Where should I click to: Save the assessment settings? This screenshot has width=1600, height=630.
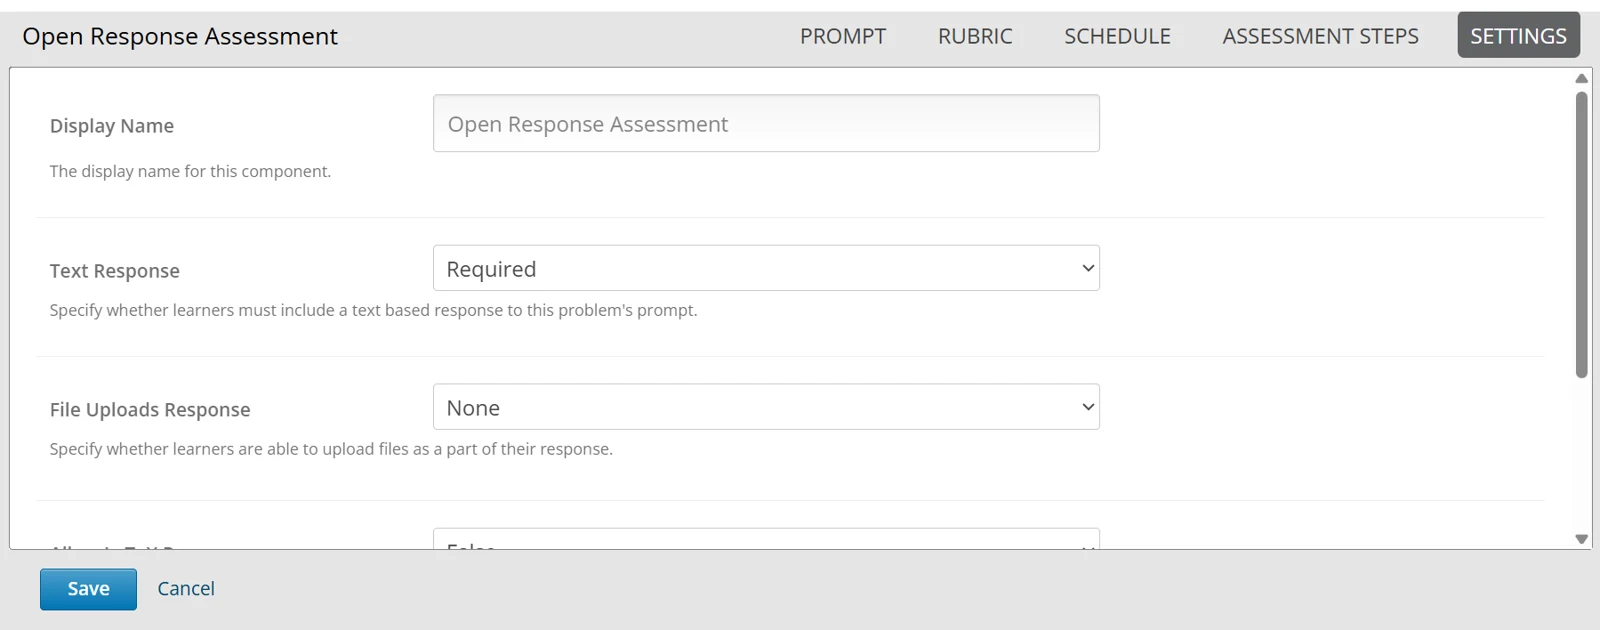88,589
